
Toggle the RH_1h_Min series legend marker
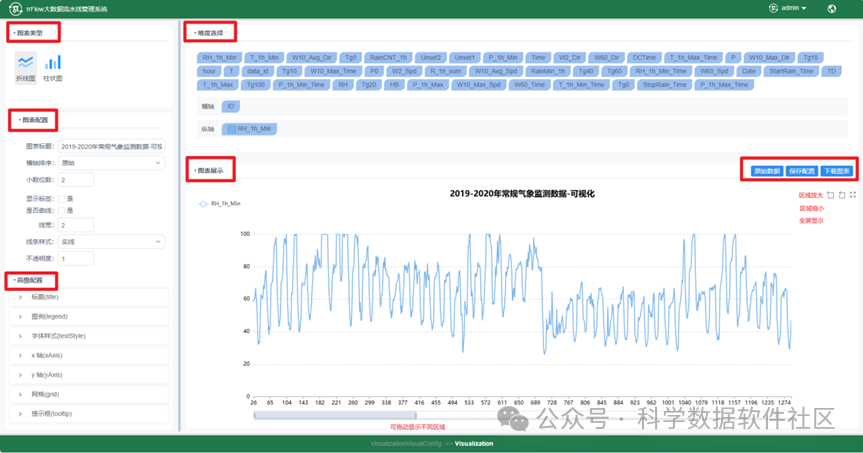pyautogui.click(x=203, y=203)
